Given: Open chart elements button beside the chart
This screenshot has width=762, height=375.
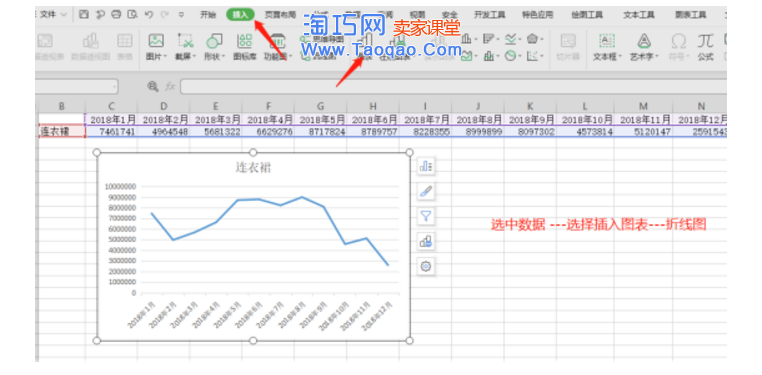Looking at the screenshot, I should [426, 166].
